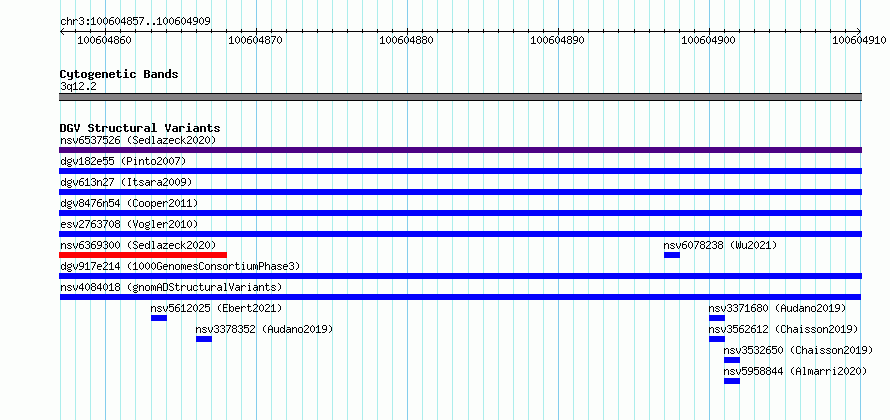Image resolution: width=890 pixels, height=420 pixels.
Task: Click the blue dgv8476n54 variant bar
Action: [x=460, y=213]
